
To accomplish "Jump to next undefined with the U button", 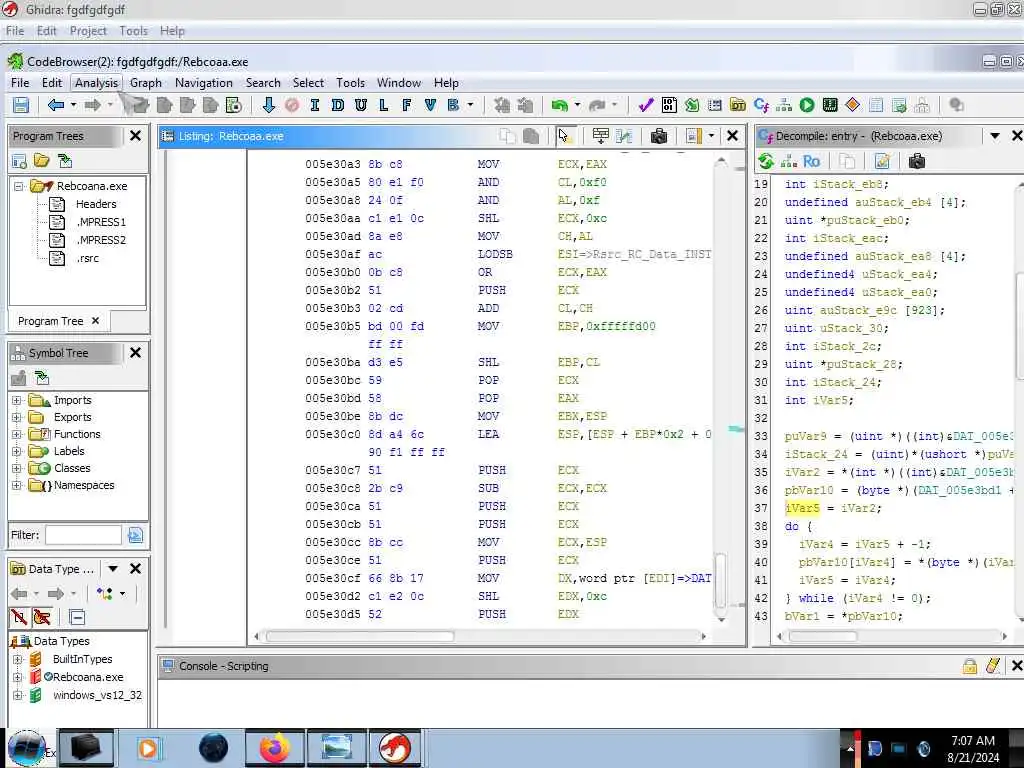I will [x=360, y=104].
